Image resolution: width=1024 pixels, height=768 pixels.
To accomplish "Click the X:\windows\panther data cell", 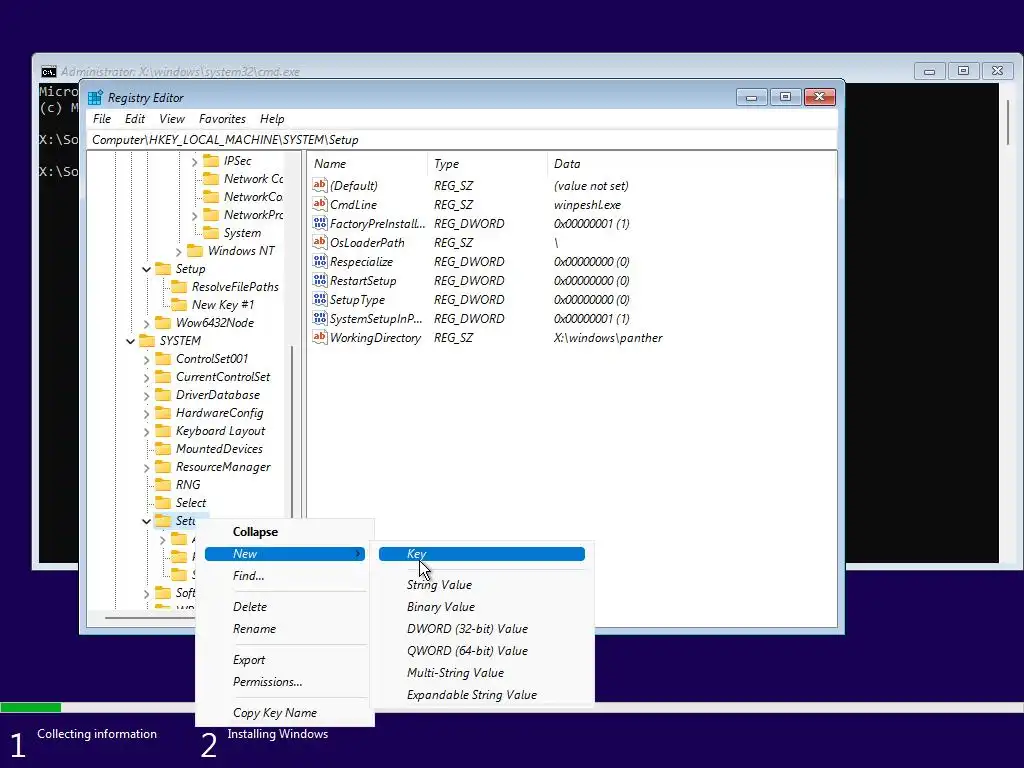I will tap(608, 338).
